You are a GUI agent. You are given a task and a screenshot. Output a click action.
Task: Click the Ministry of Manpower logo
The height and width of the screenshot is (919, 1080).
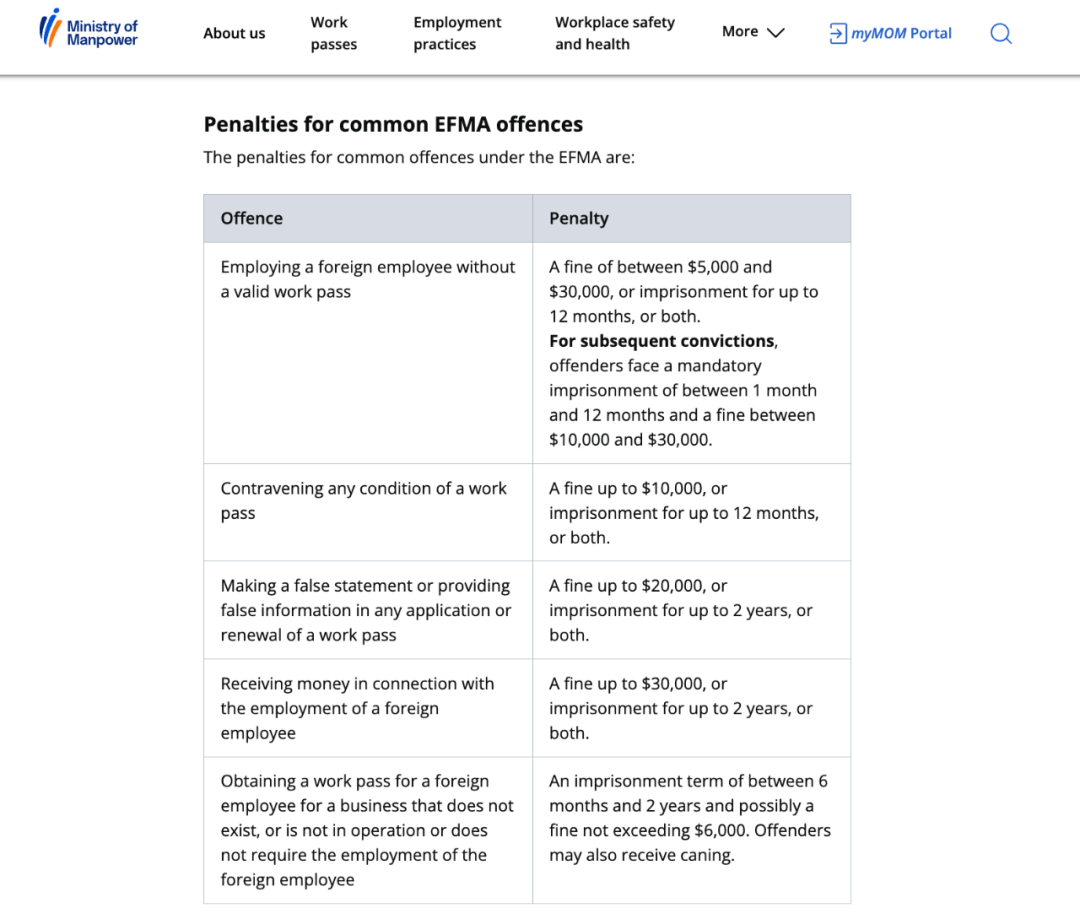pos(88,28)
